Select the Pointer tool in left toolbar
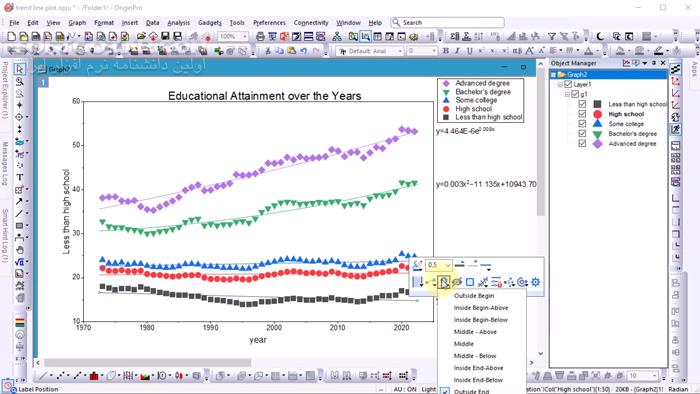700x394 pixels. coord(19,69)
